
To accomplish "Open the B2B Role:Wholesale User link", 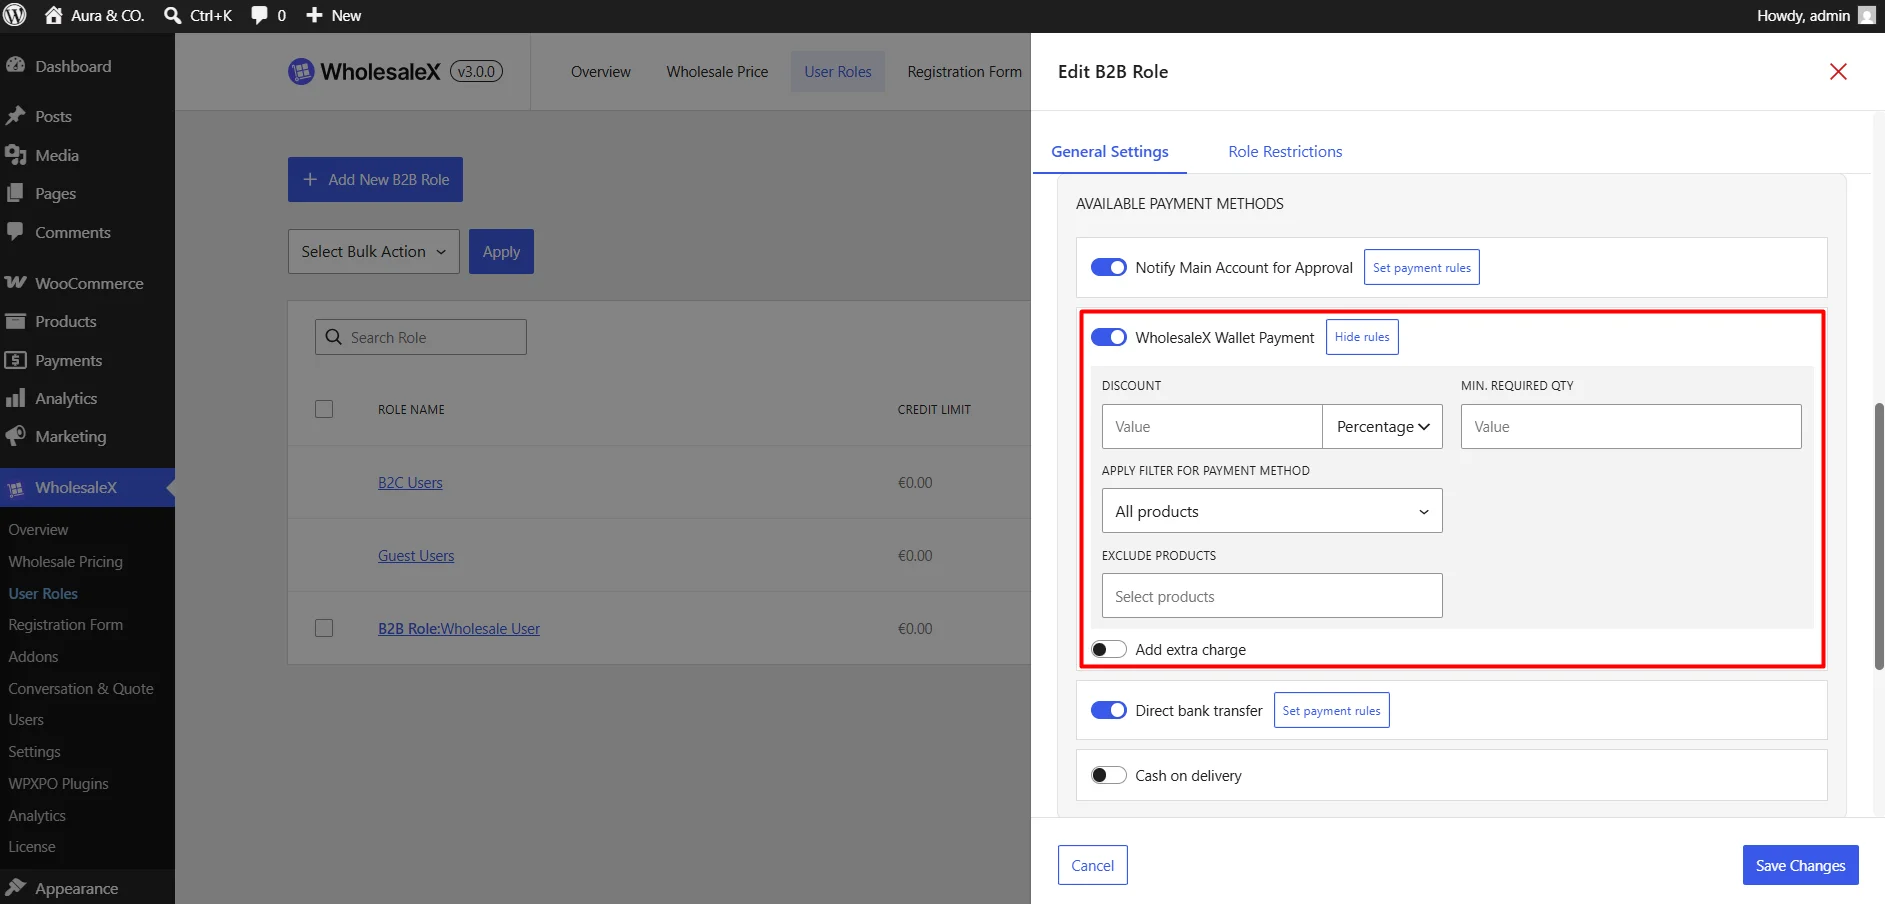I will coord(459,629).
